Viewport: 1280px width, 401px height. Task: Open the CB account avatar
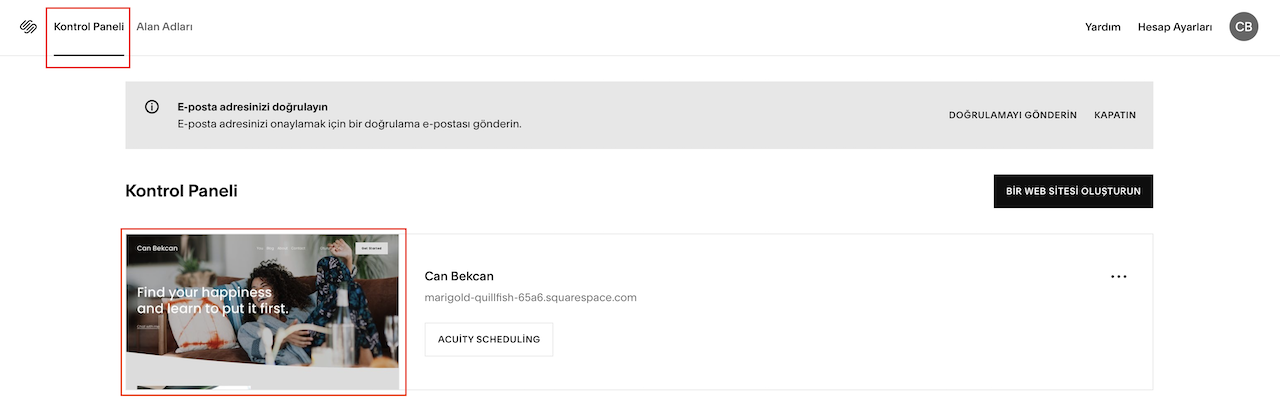[x=1243, y=27]
